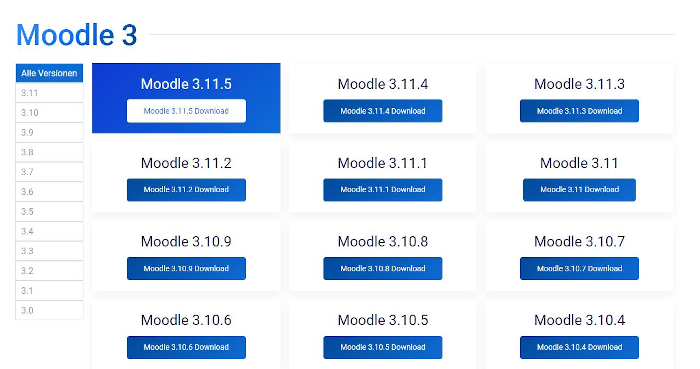Image resolution: width=700 pixels, height=369 pixels.
Task: Click the Moodle 3.10.5 Download button
Action: [x=383, y=347]
